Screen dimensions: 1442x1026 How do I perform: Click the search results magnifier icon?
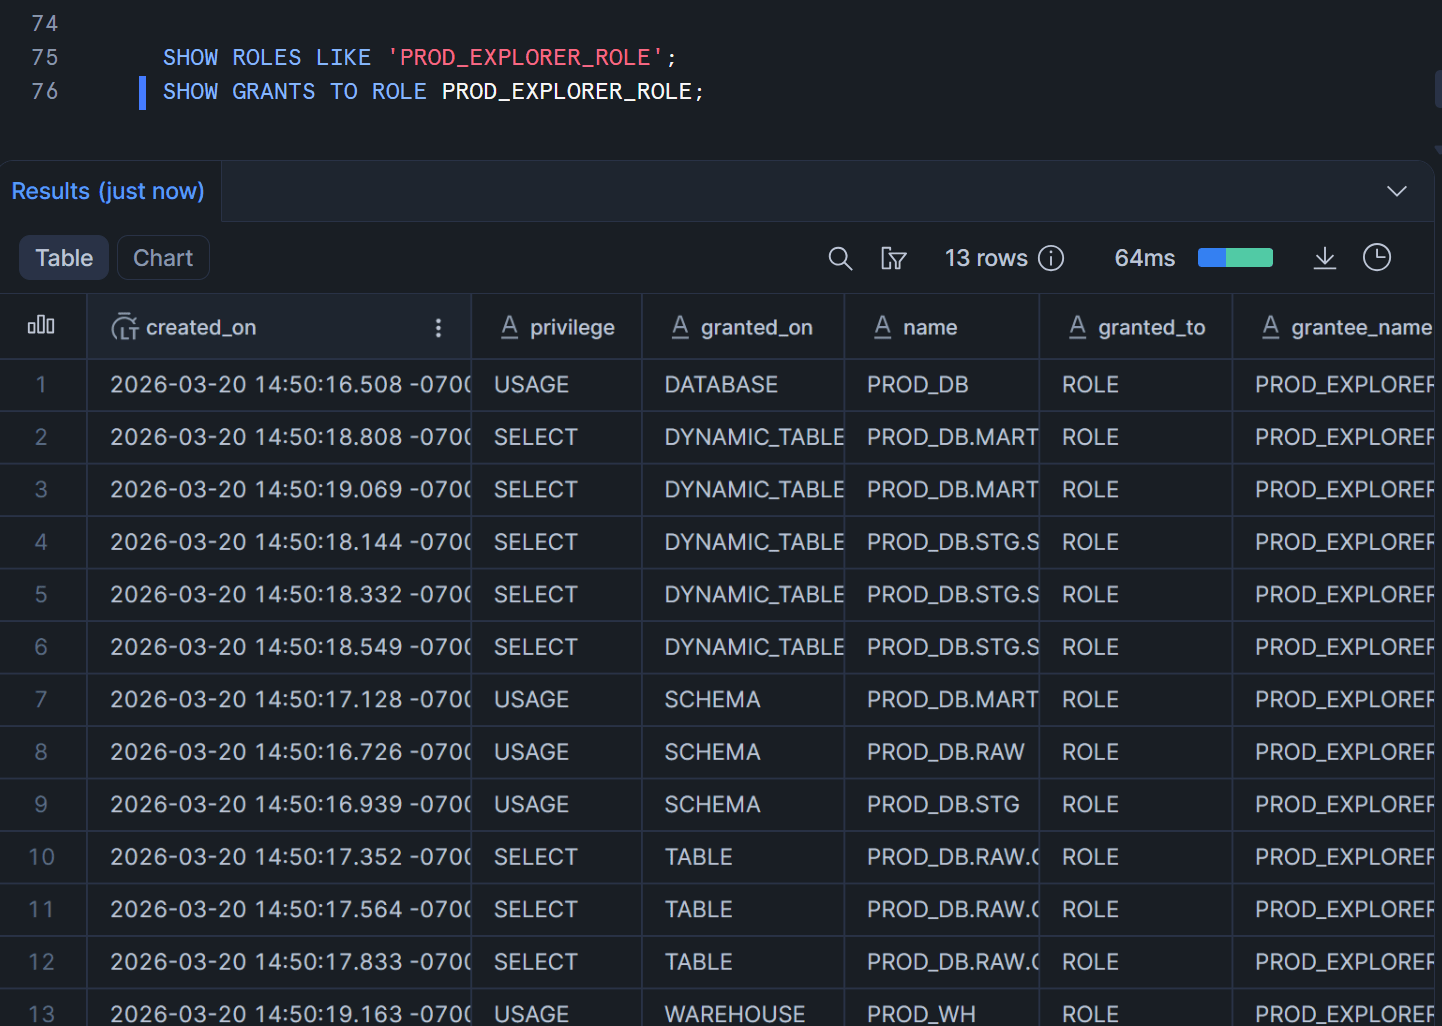click(840, 259)
